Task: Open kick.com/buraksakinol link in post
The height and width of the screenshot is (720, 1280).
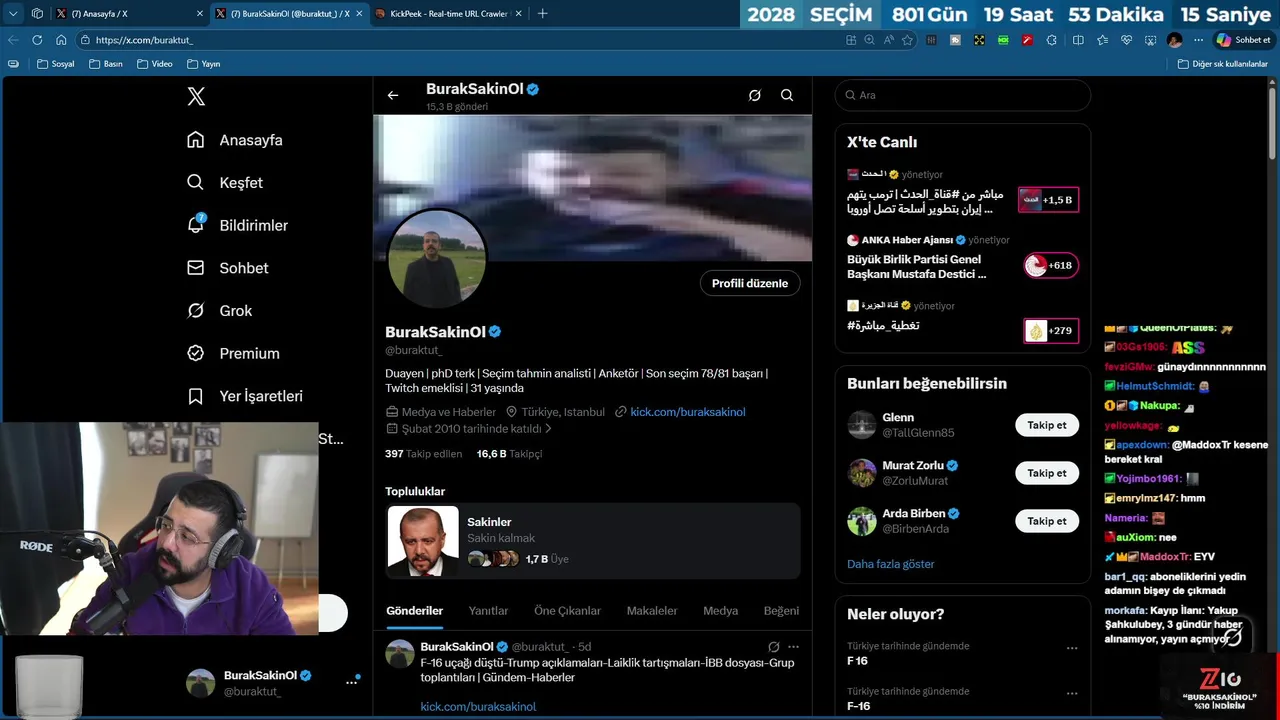Action: [478, 707]
